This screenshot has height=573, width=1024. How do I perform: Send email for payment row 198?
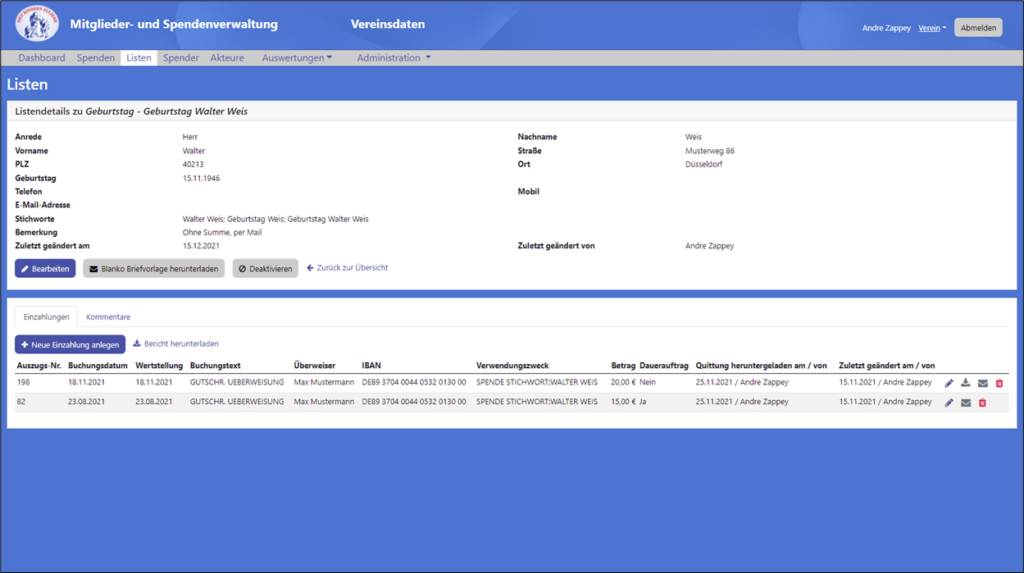982,383
